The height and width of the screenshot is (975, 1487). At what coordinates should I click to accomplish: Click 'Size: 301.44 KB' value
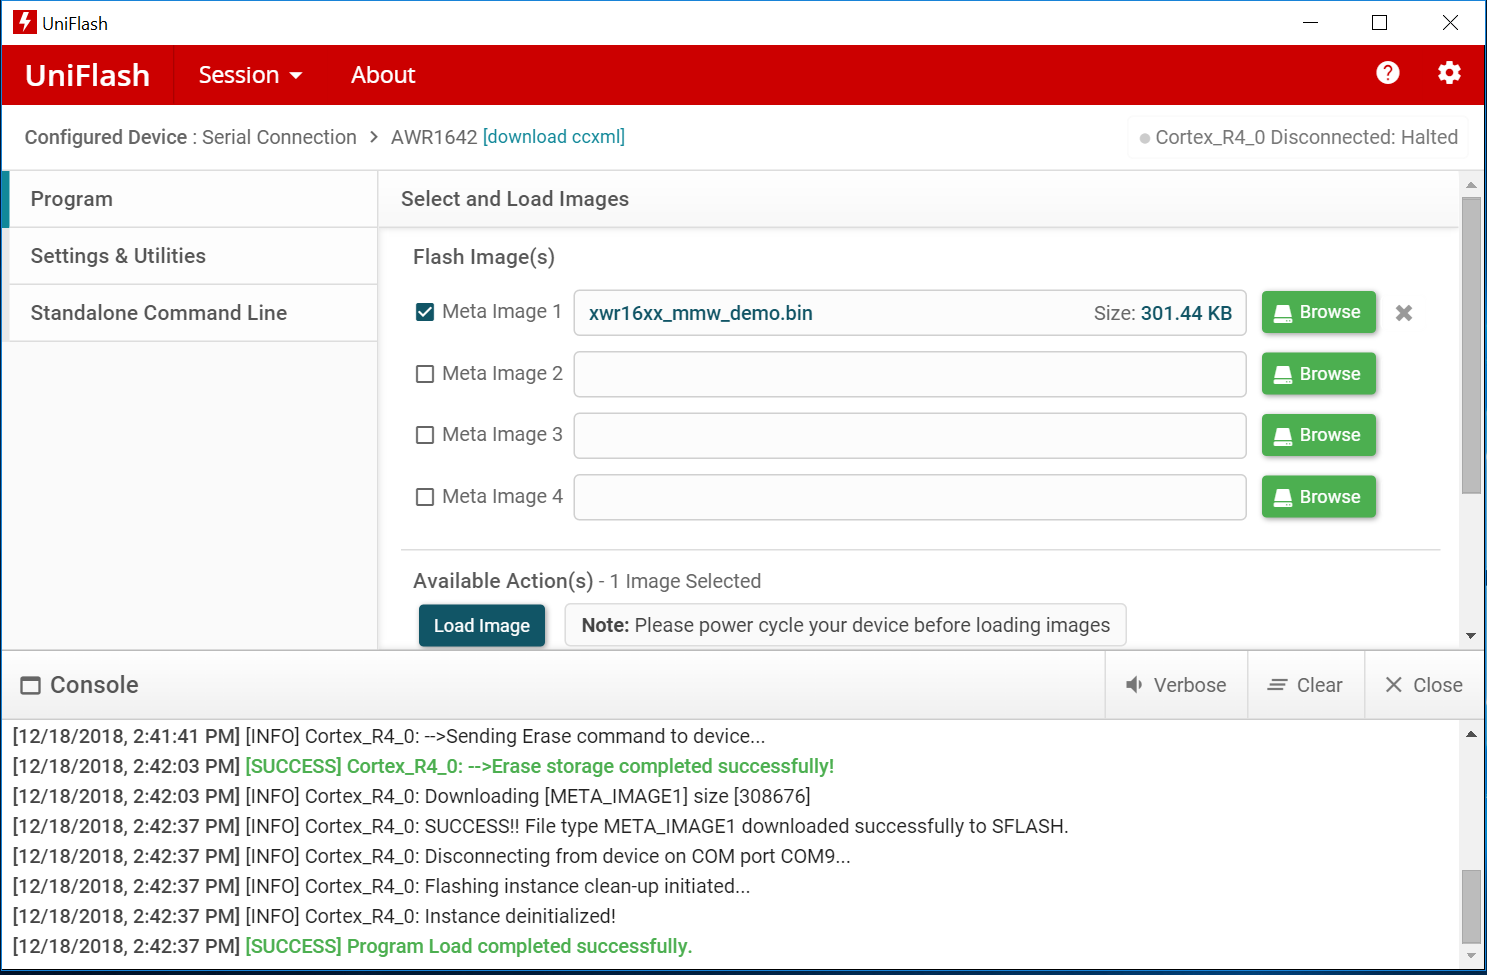pyautogui.click(x=1163, y=313)
